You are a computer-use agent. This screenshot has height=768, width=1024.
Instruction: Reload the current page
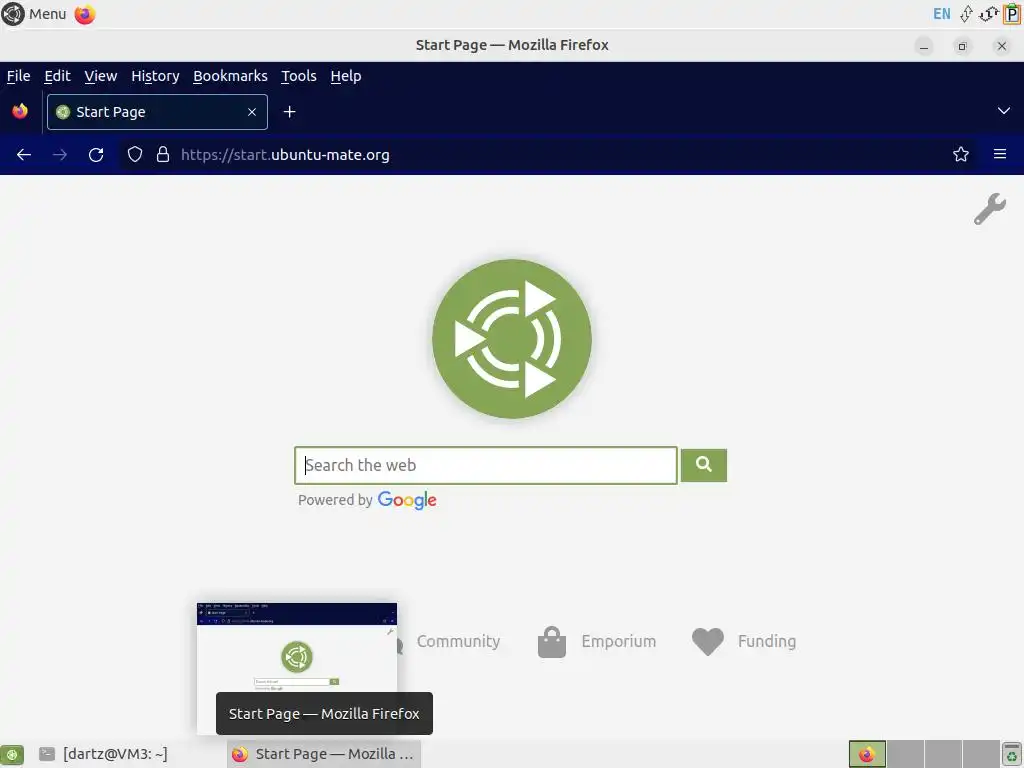click(96, 155)
